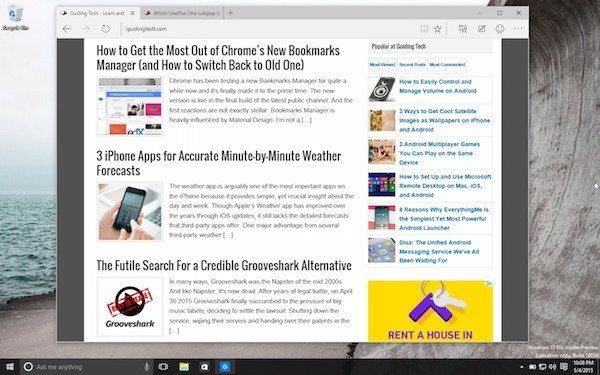Screen dimensions: 600x375
Task: Click the AdChoices icon on the ad
Action: click(x=489, y=284)
